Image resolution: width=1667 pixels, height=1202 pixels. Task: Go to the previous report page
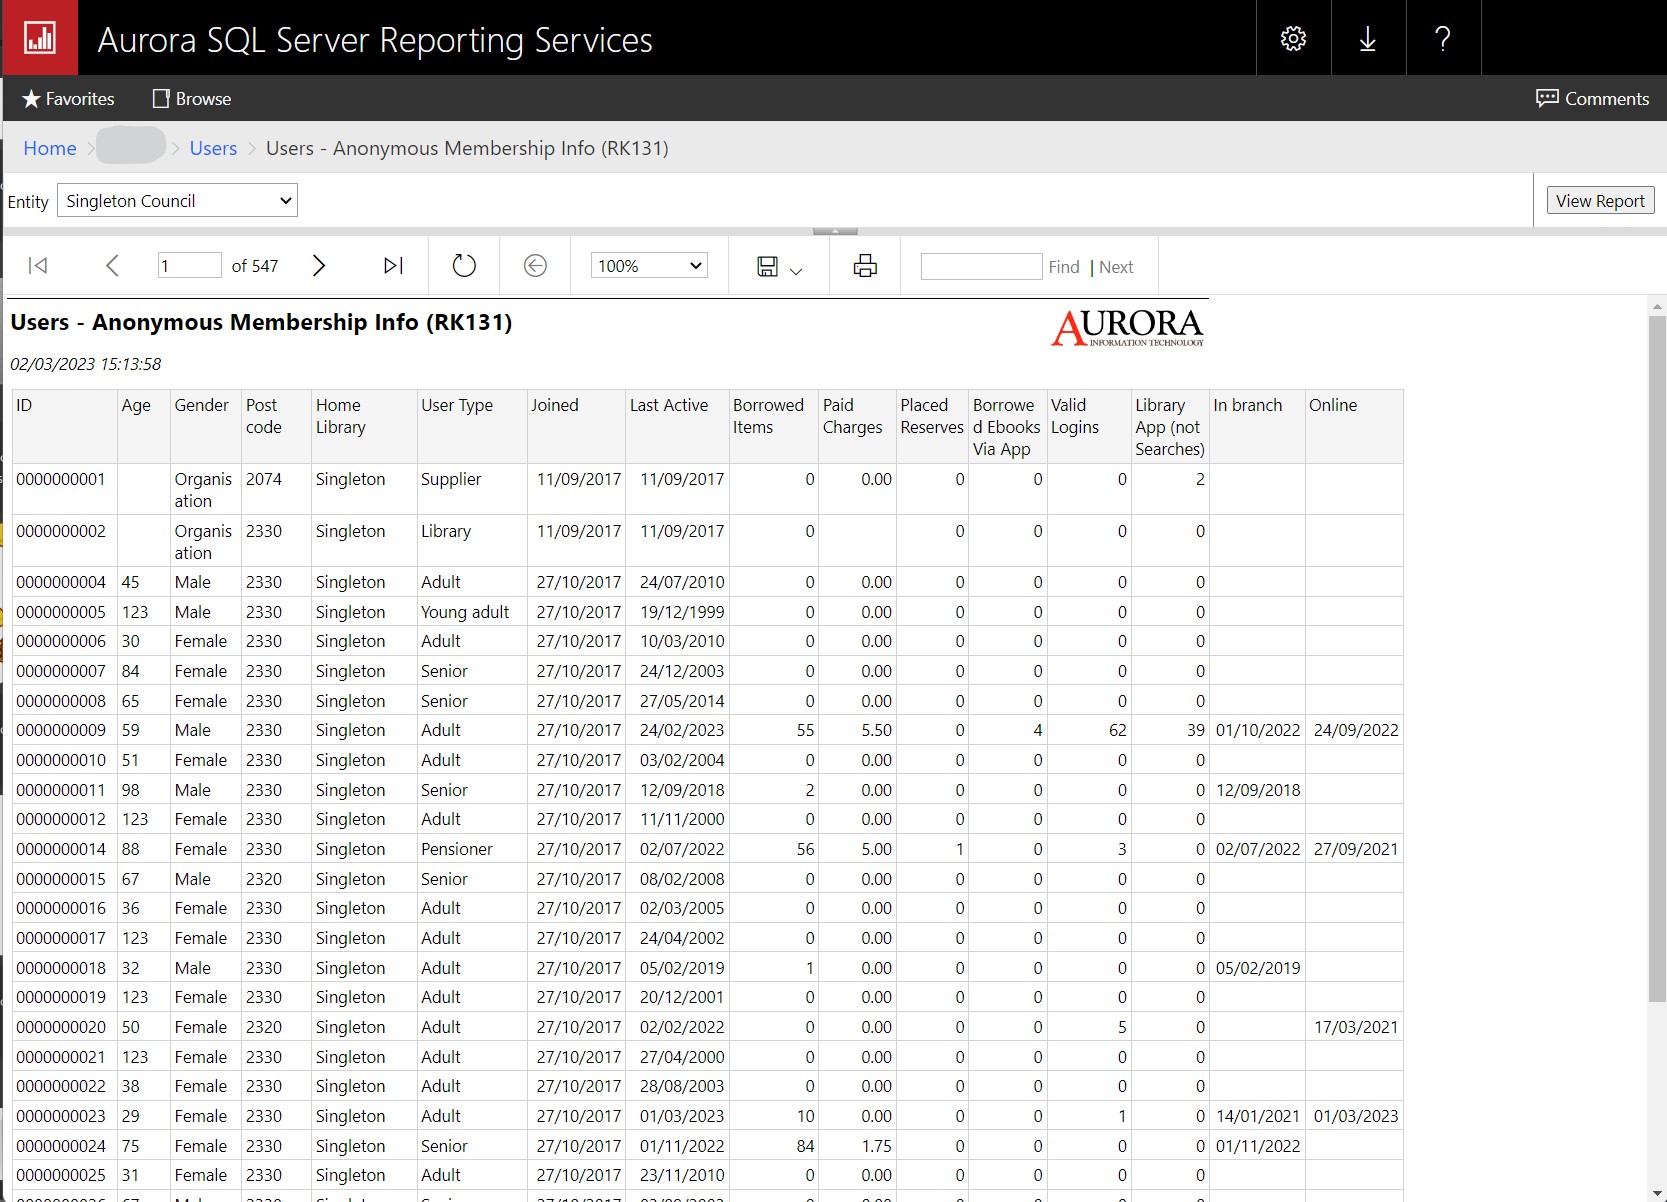coord(112,265)
